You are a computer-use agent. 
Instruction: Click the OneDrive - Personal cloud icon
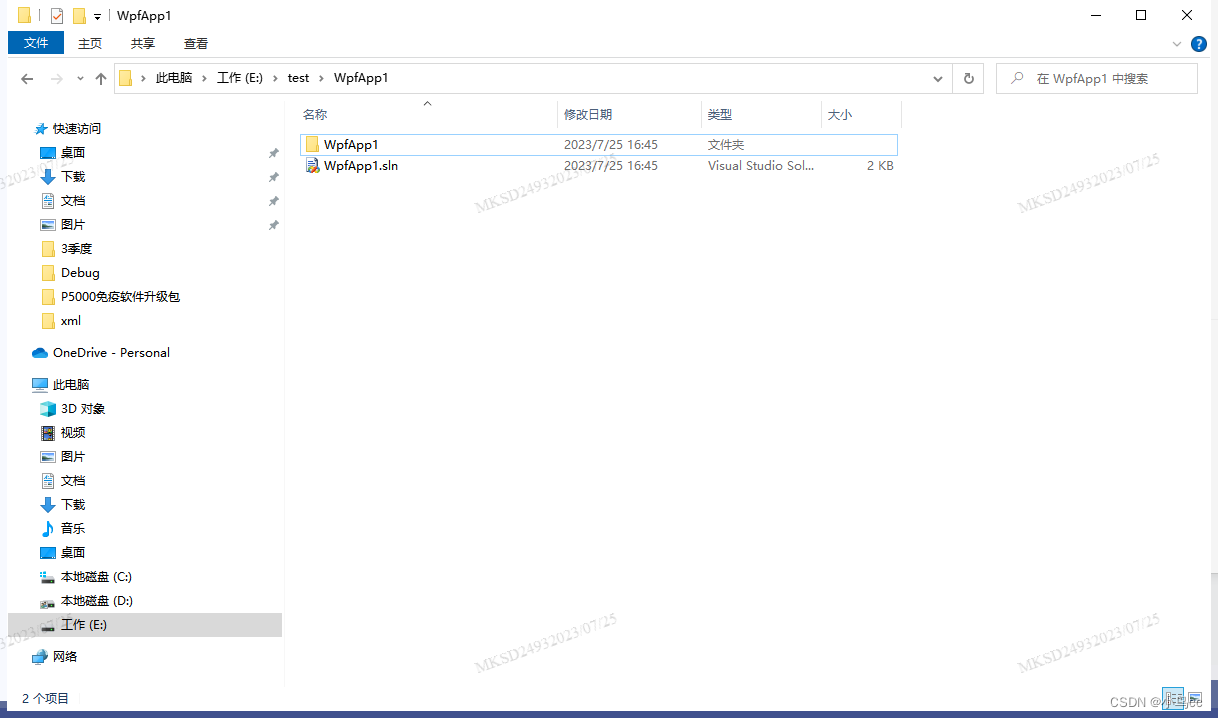coord(38,352)
